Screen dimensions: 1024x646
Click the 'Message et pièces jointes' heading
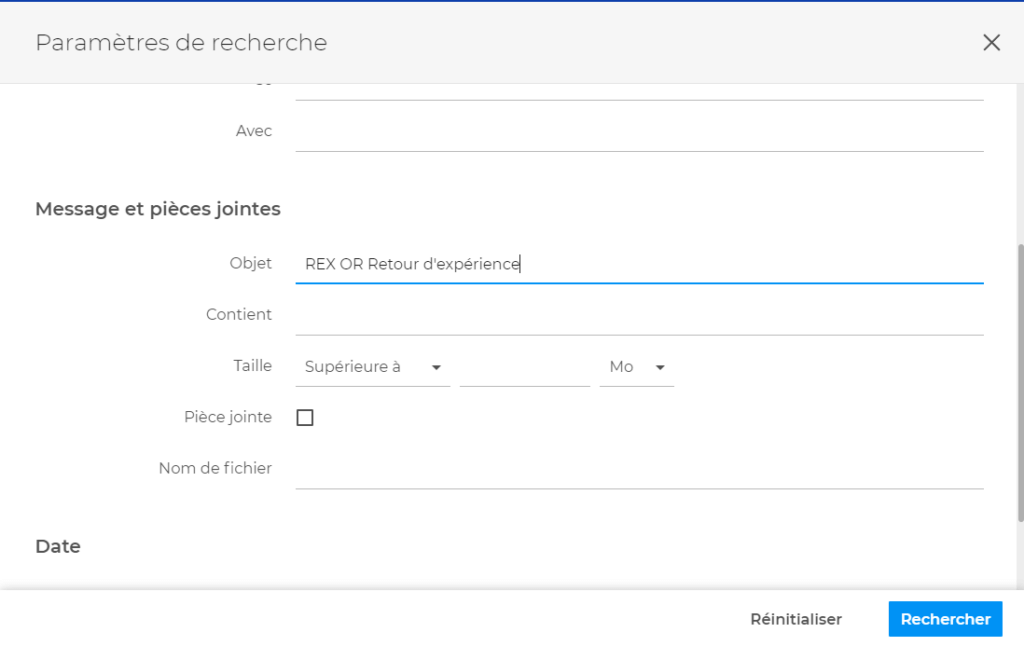click(x=158, y=209)
